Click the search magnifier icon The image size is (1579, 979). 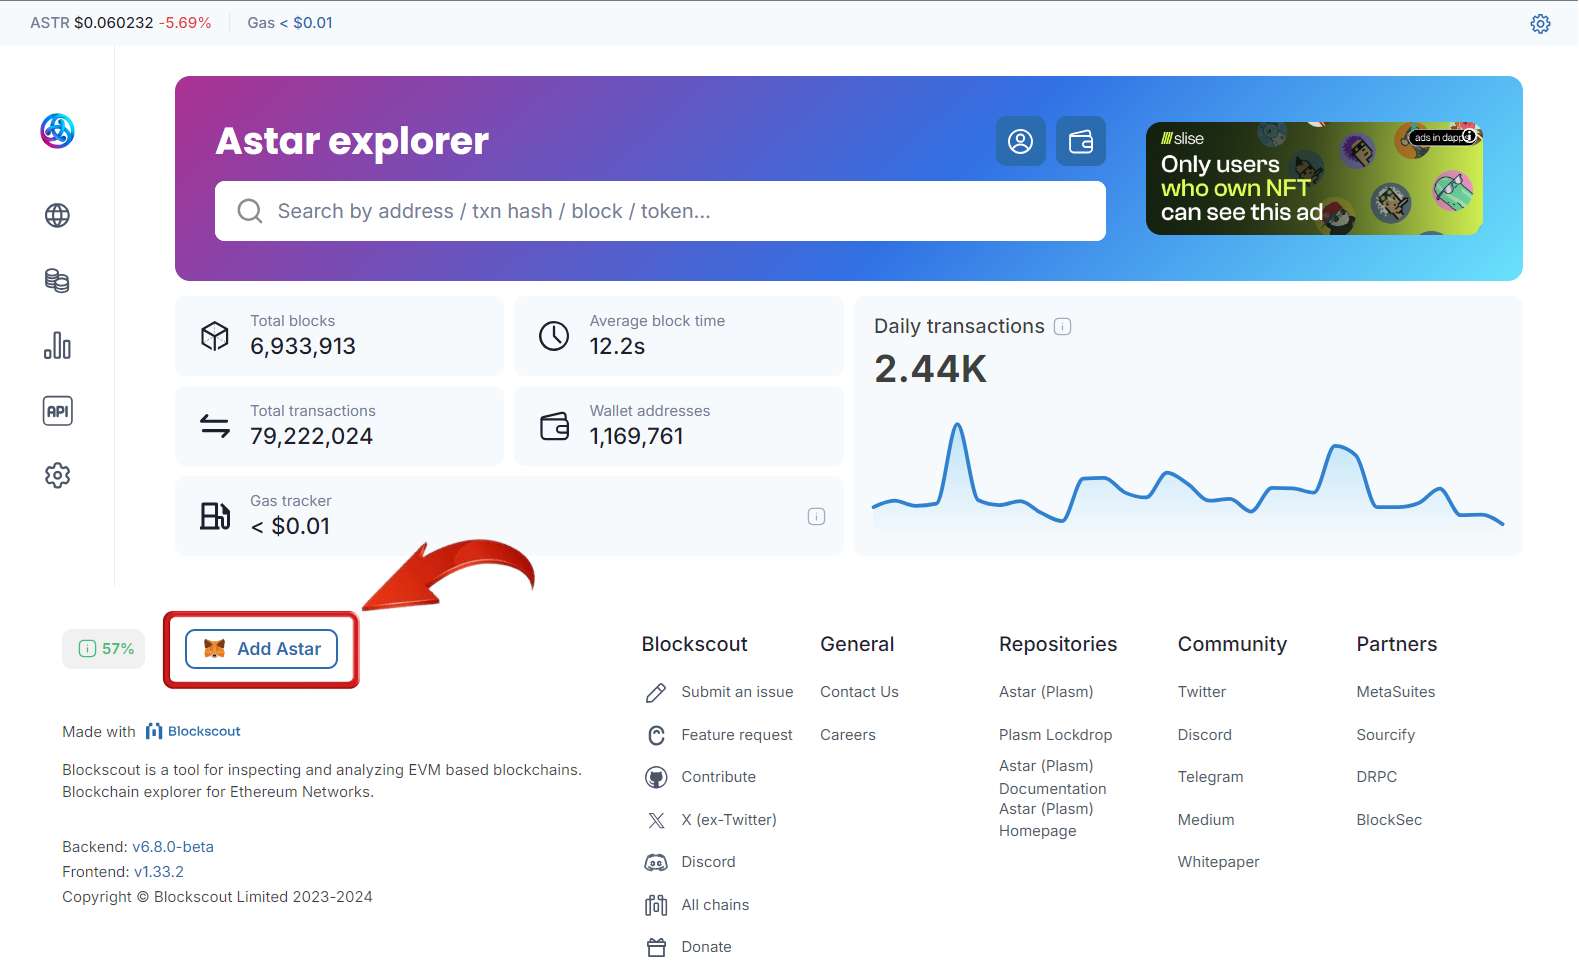click(x=249, y=211)
